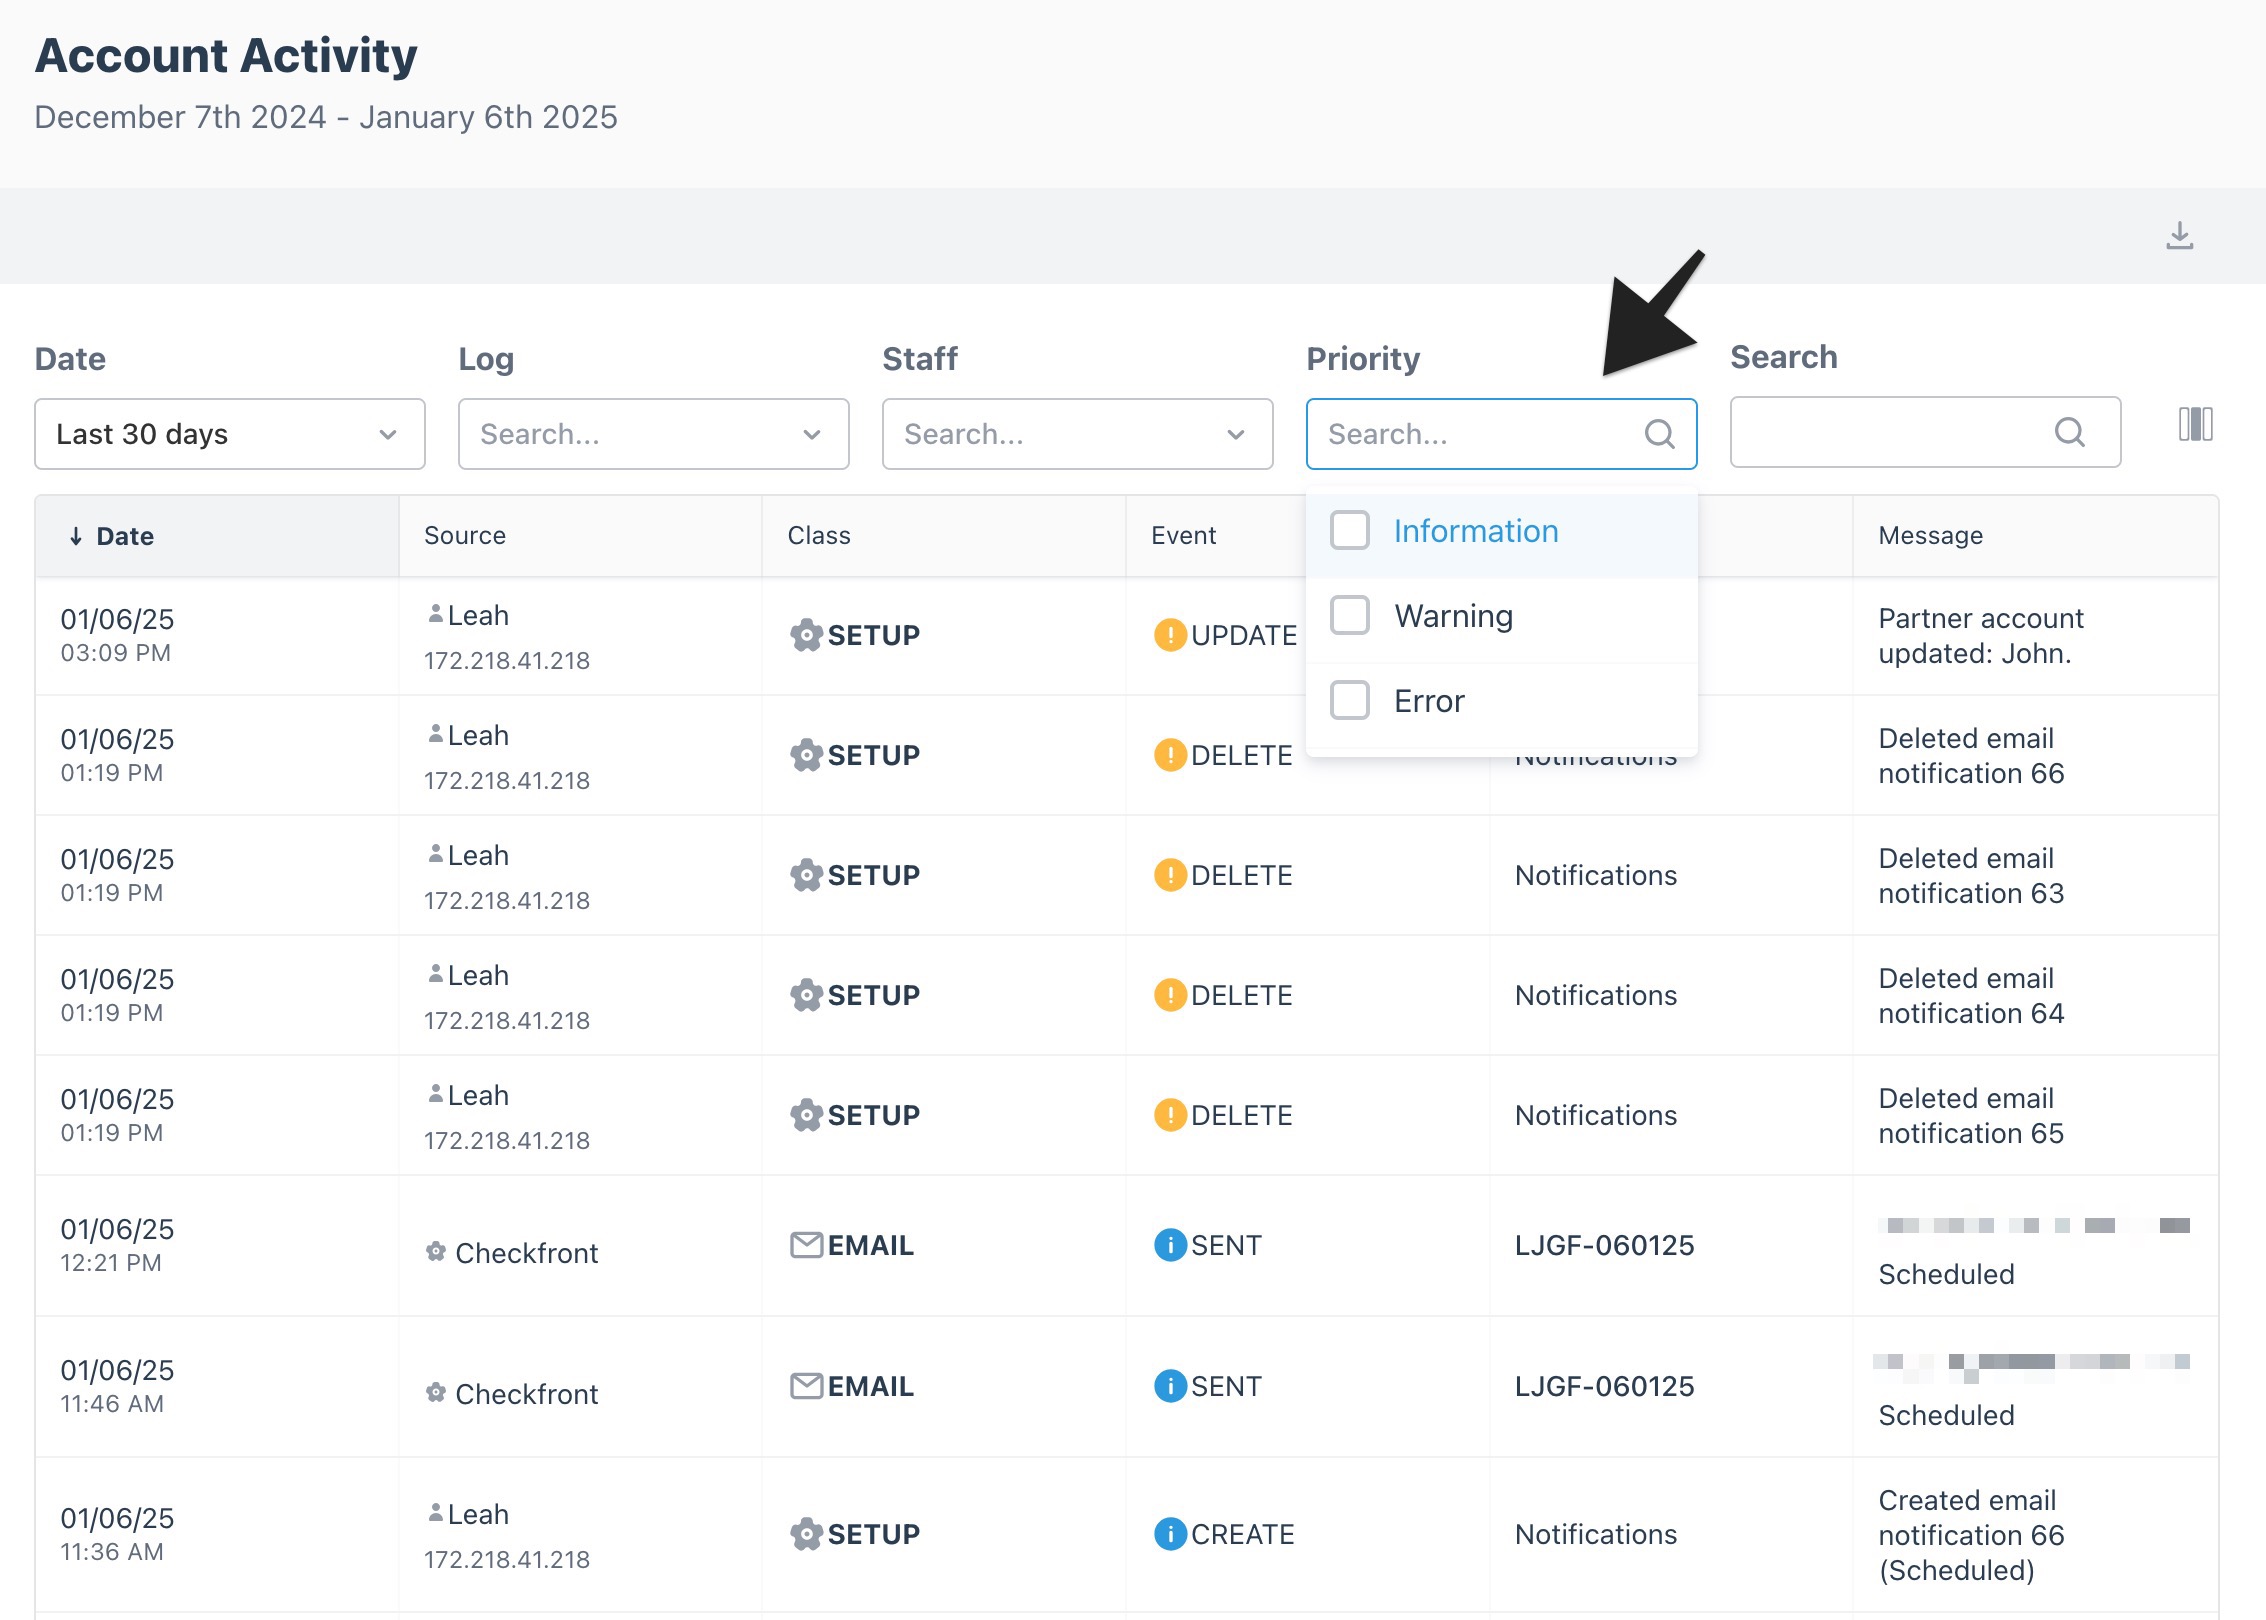This screenshot has width=2266, height=1620.
Task: Click warning icon in notification 65 delete row
Action: click(1170, 1115)
